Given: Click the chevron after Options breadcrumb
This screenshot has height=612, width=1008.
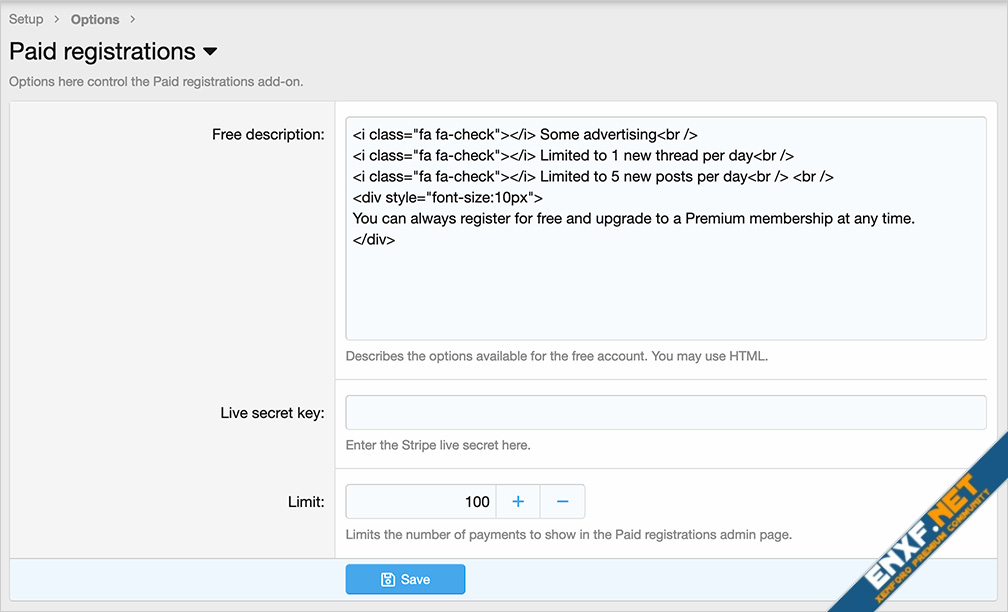Looking at the screenshot, I should click(132, 19).
